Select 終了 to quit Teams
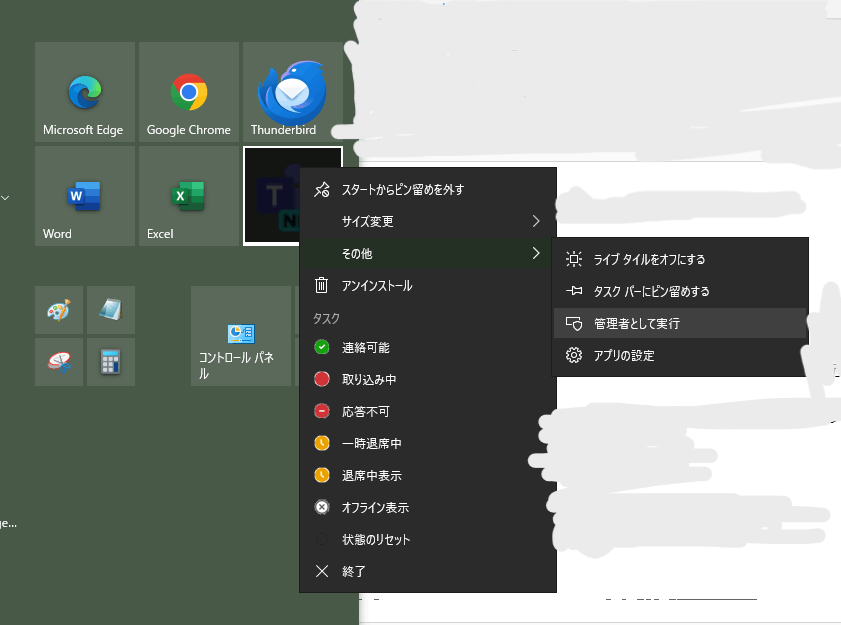 click(x=428, y=571)
